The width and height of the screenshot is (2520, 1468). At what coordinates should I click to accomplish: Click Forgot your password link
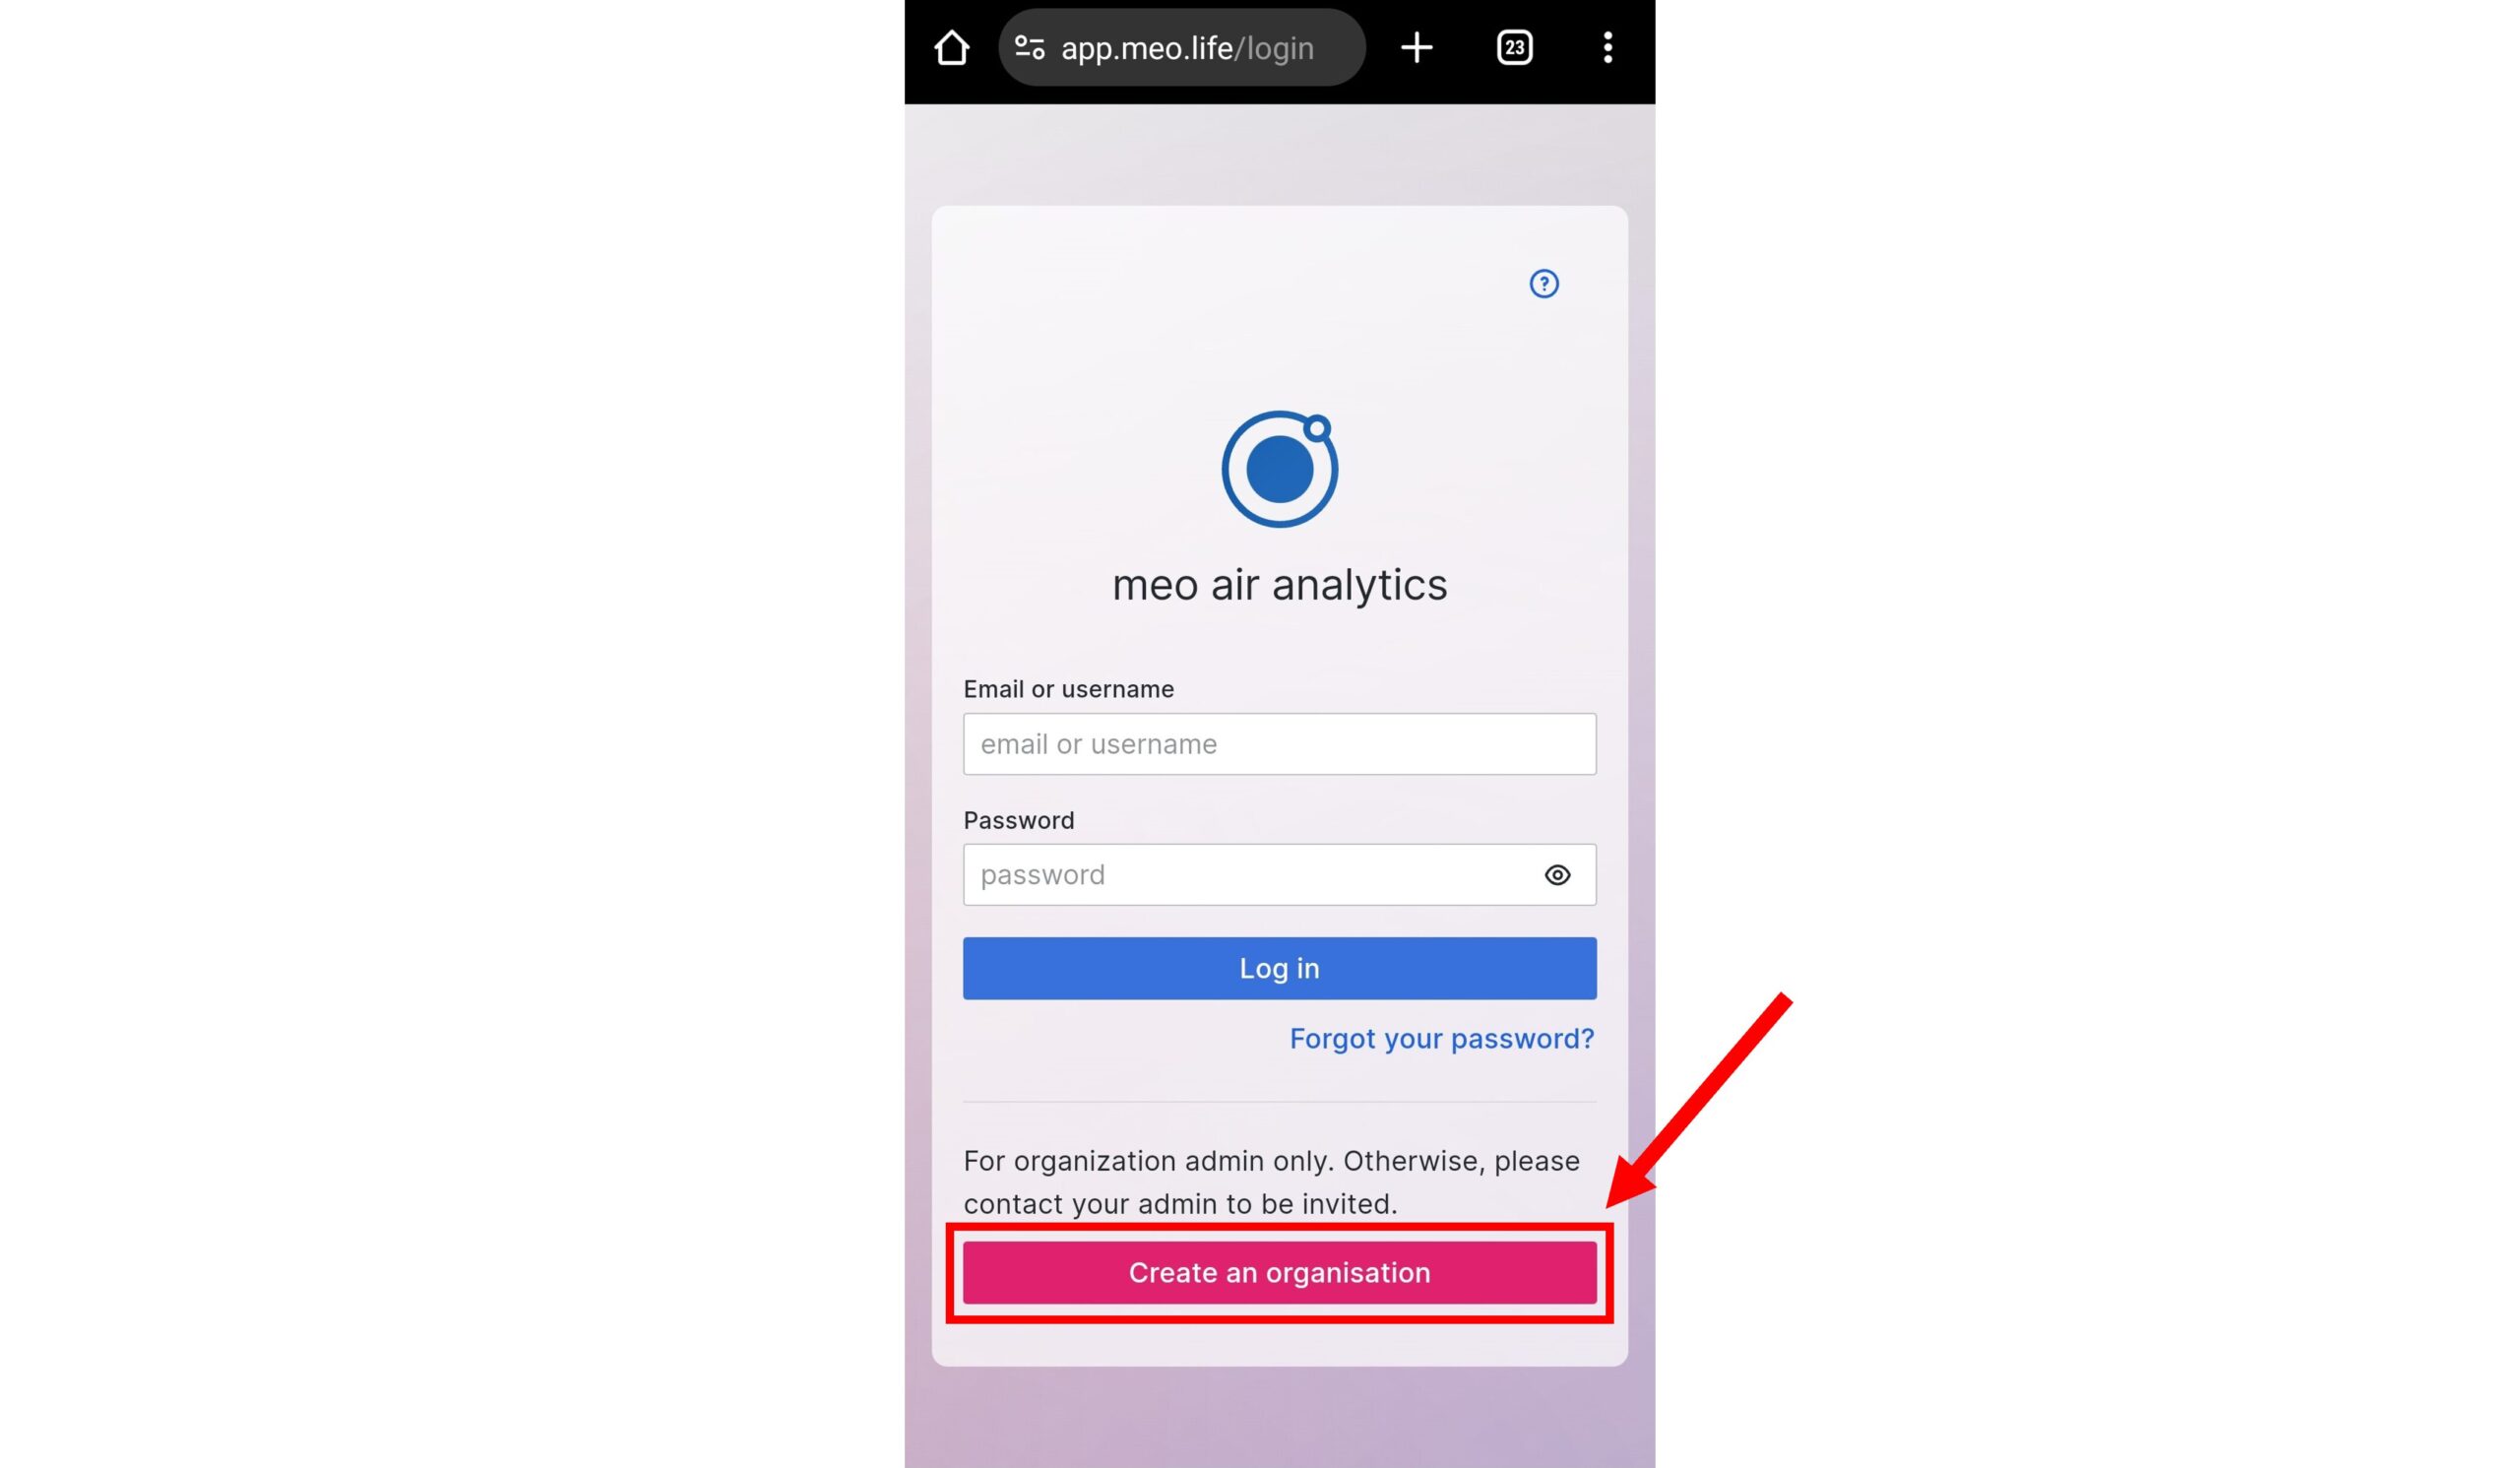(1442, 1038)
